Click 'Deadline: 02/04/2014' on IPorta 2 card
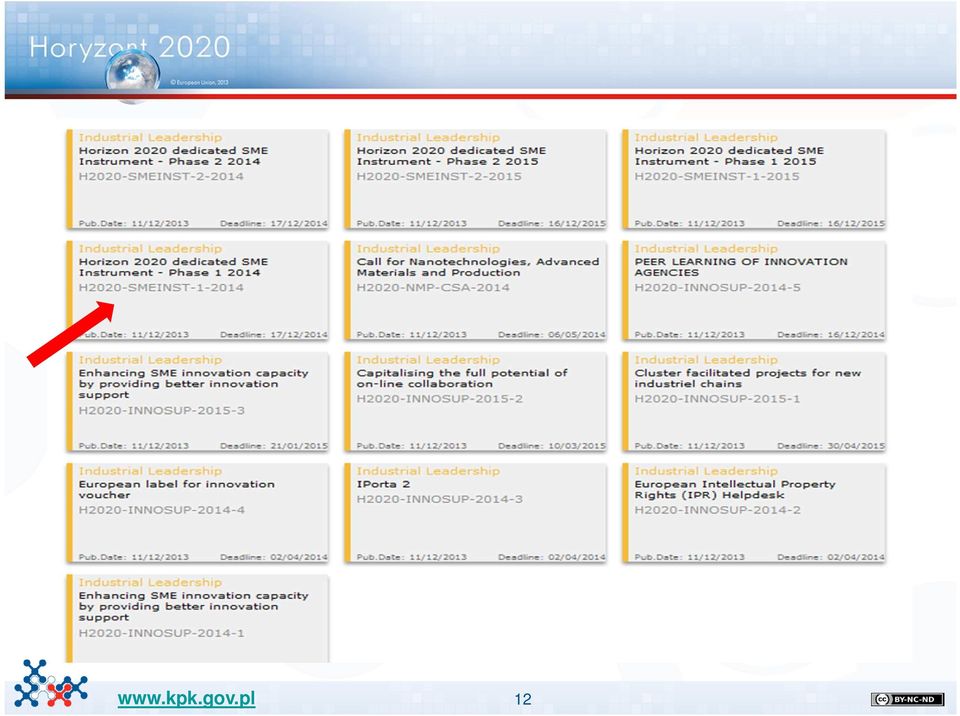Screen dimensions: 960x716 click(552, 557)
